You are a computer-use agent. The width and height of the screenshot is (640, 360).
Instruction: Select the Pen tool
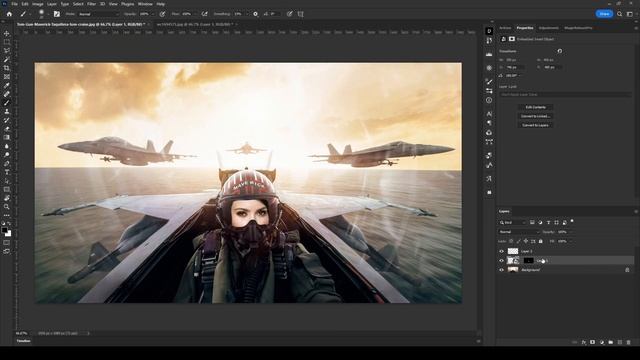coord(7,164)
